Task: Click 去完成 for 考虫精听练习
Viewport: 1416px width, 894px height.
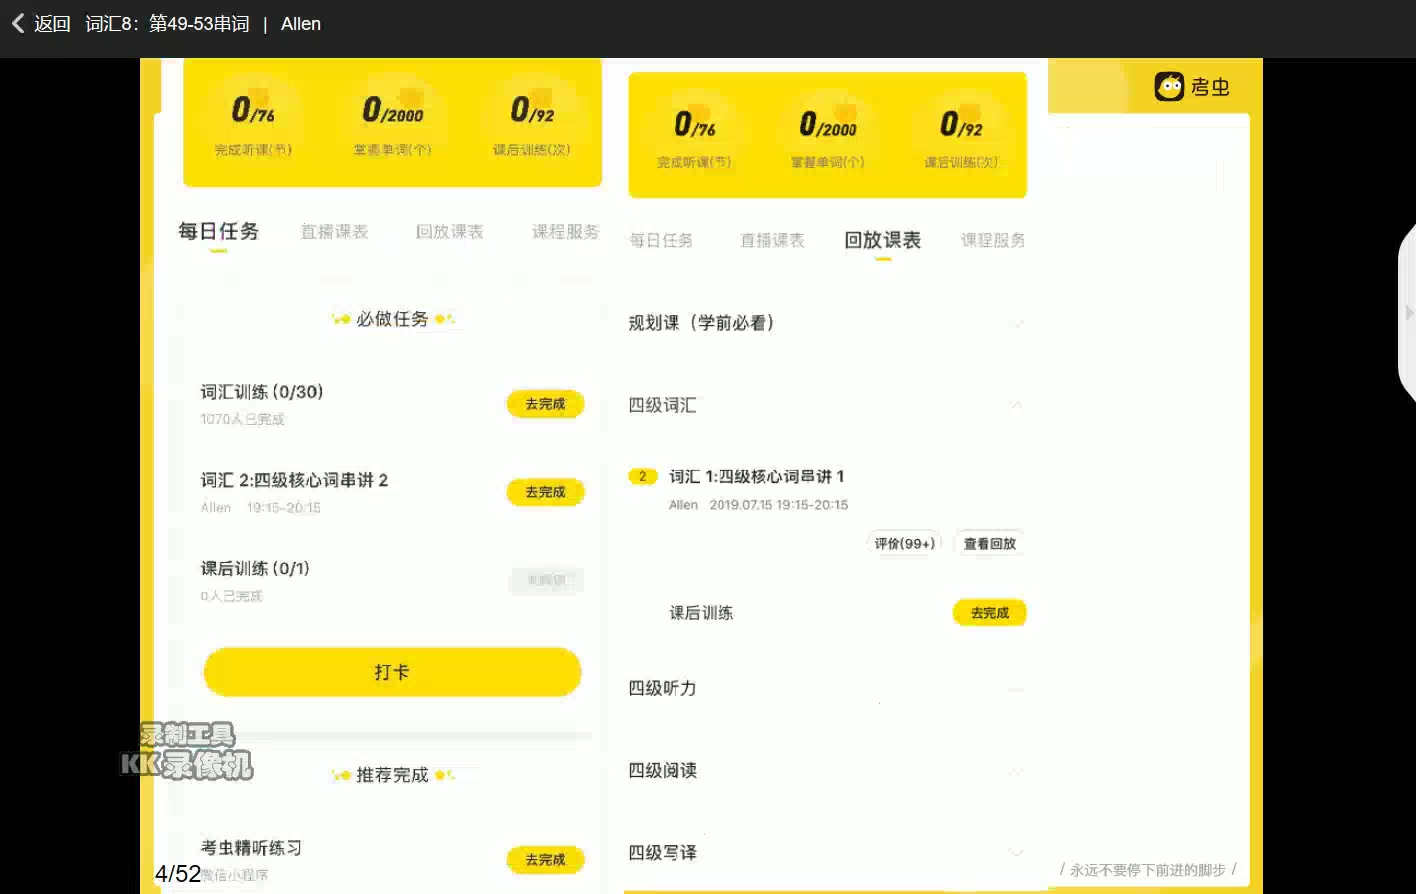Action: coord(545,859)
